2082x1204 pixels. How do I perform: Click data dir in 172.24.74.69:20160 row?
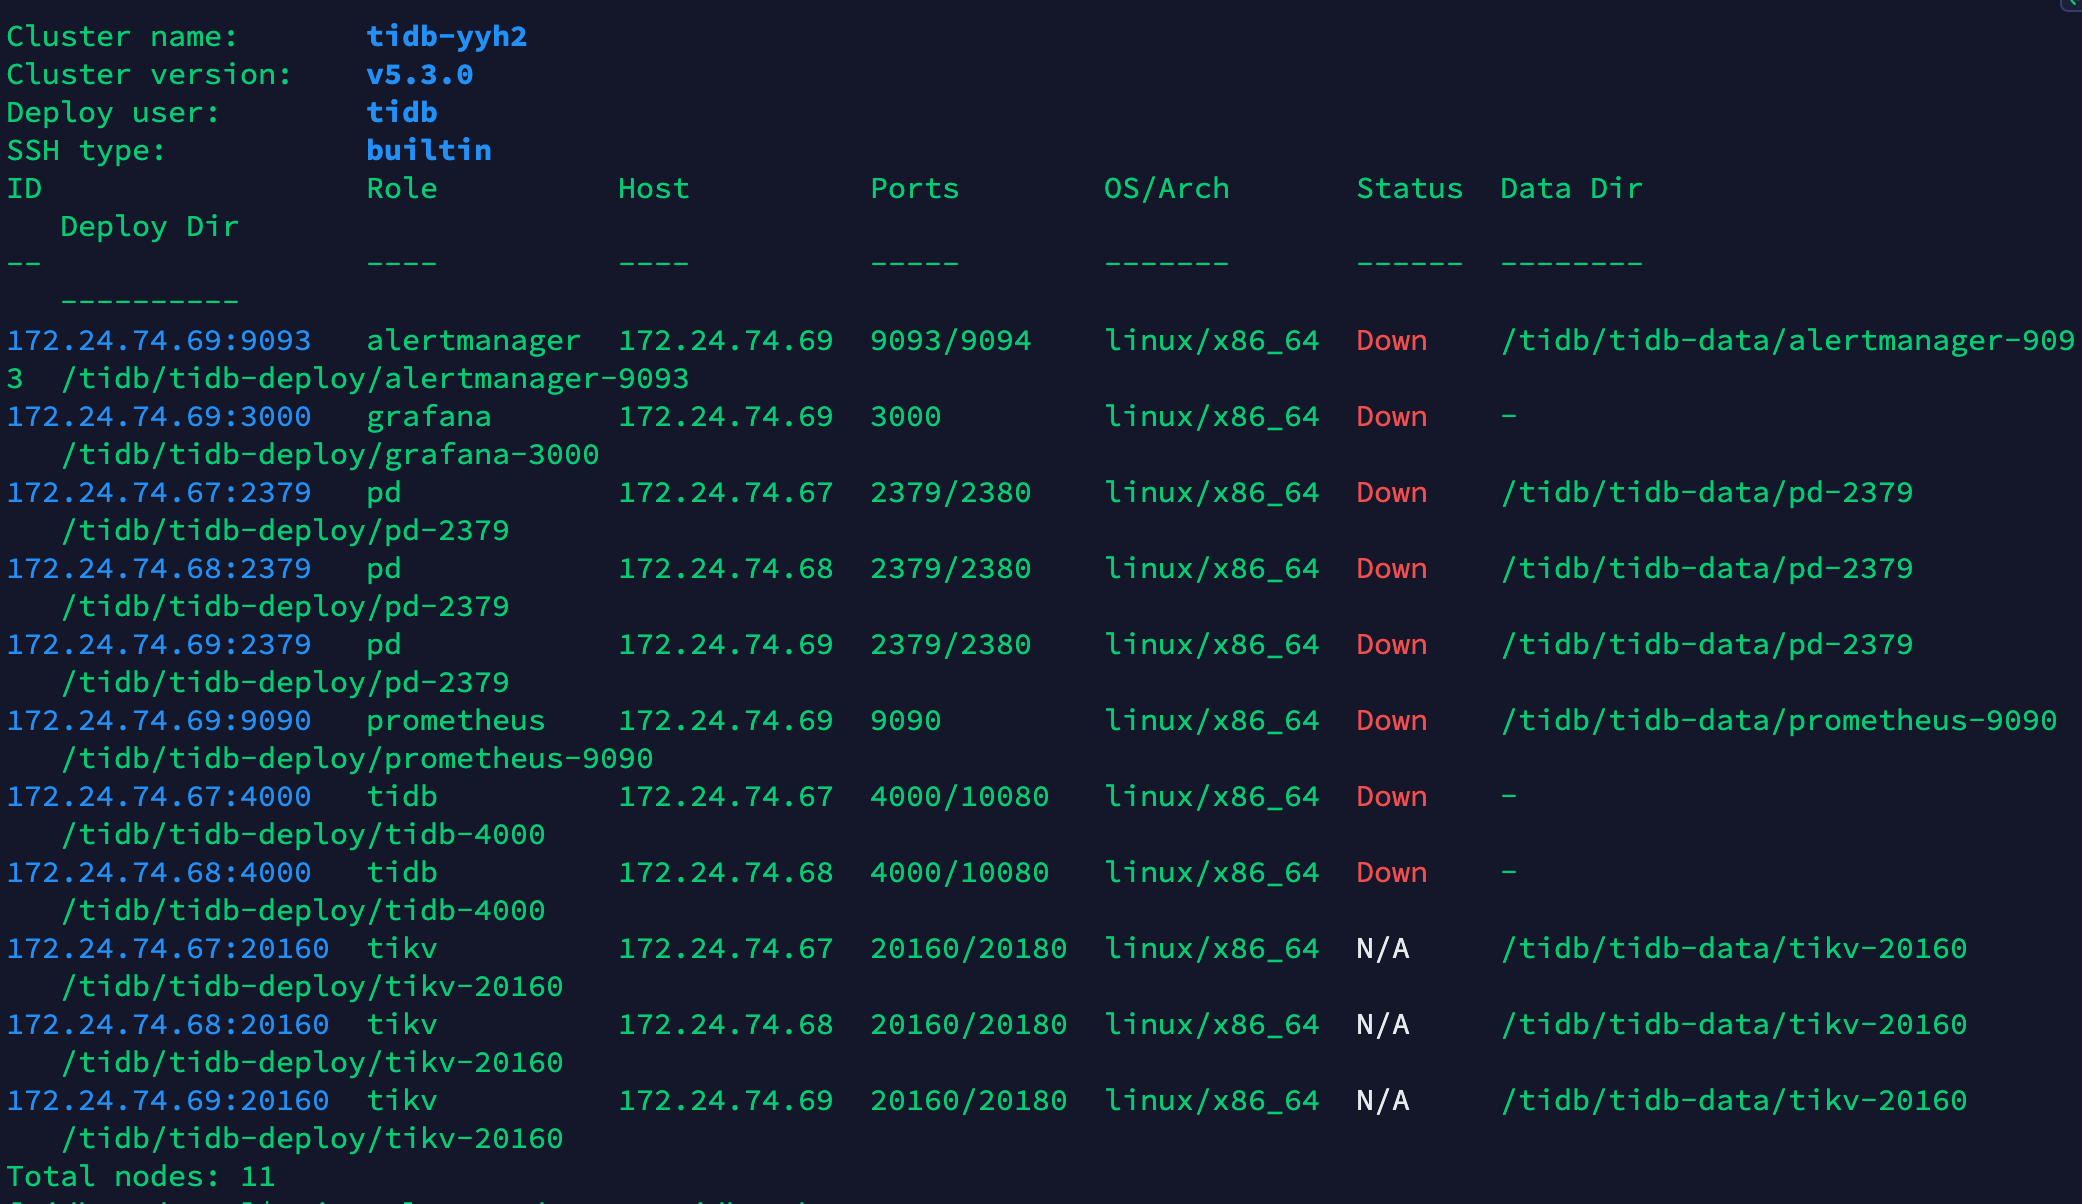pos(1733,1101)
